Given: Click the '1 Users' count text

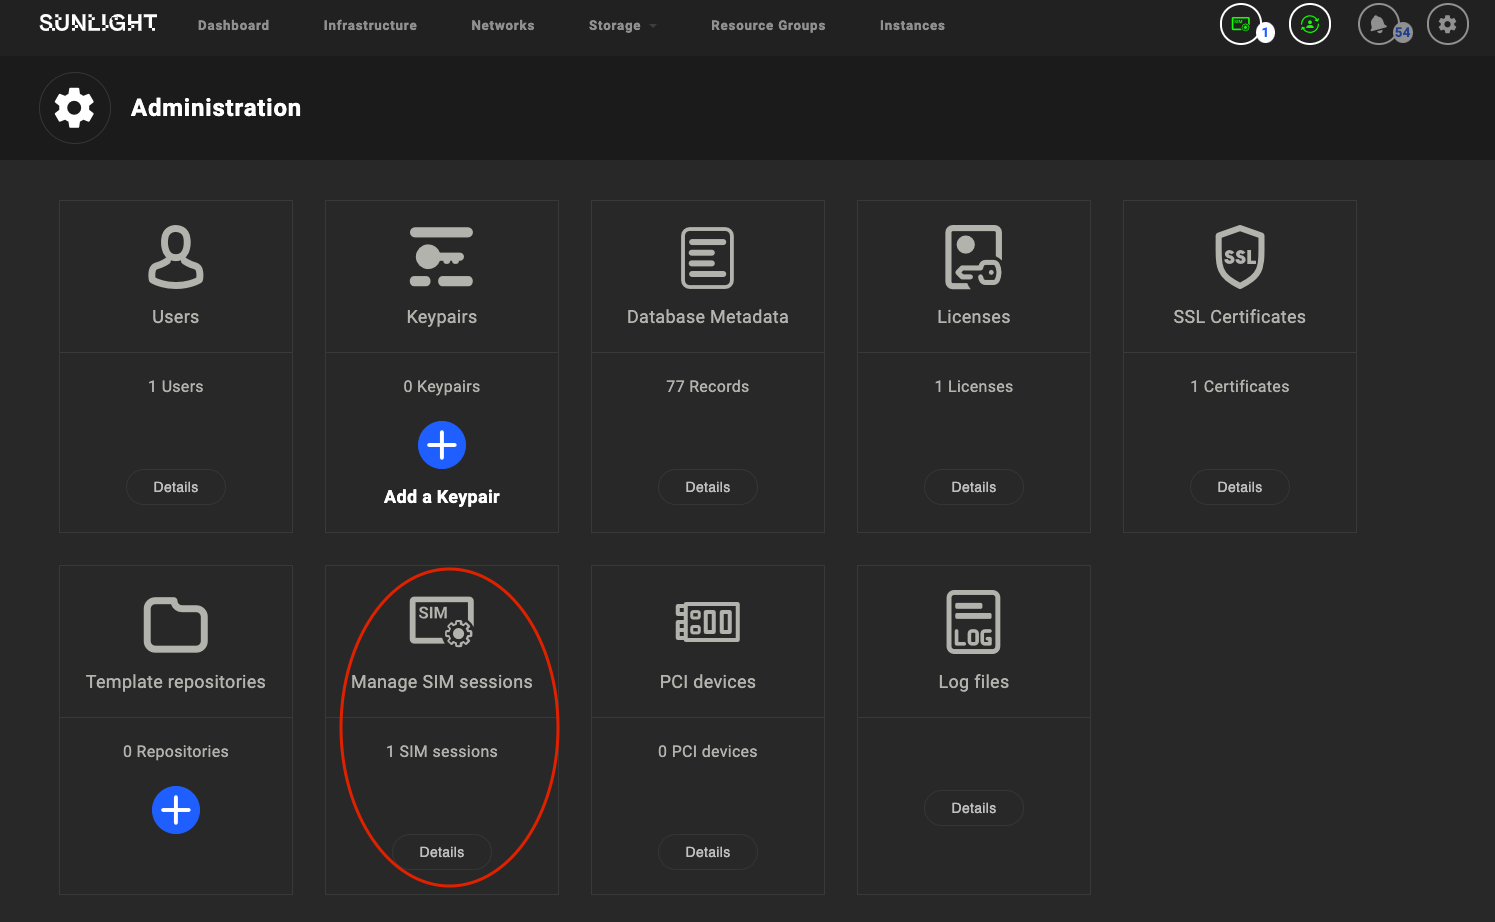Looking at the screenshot, I should pos(176,387).
